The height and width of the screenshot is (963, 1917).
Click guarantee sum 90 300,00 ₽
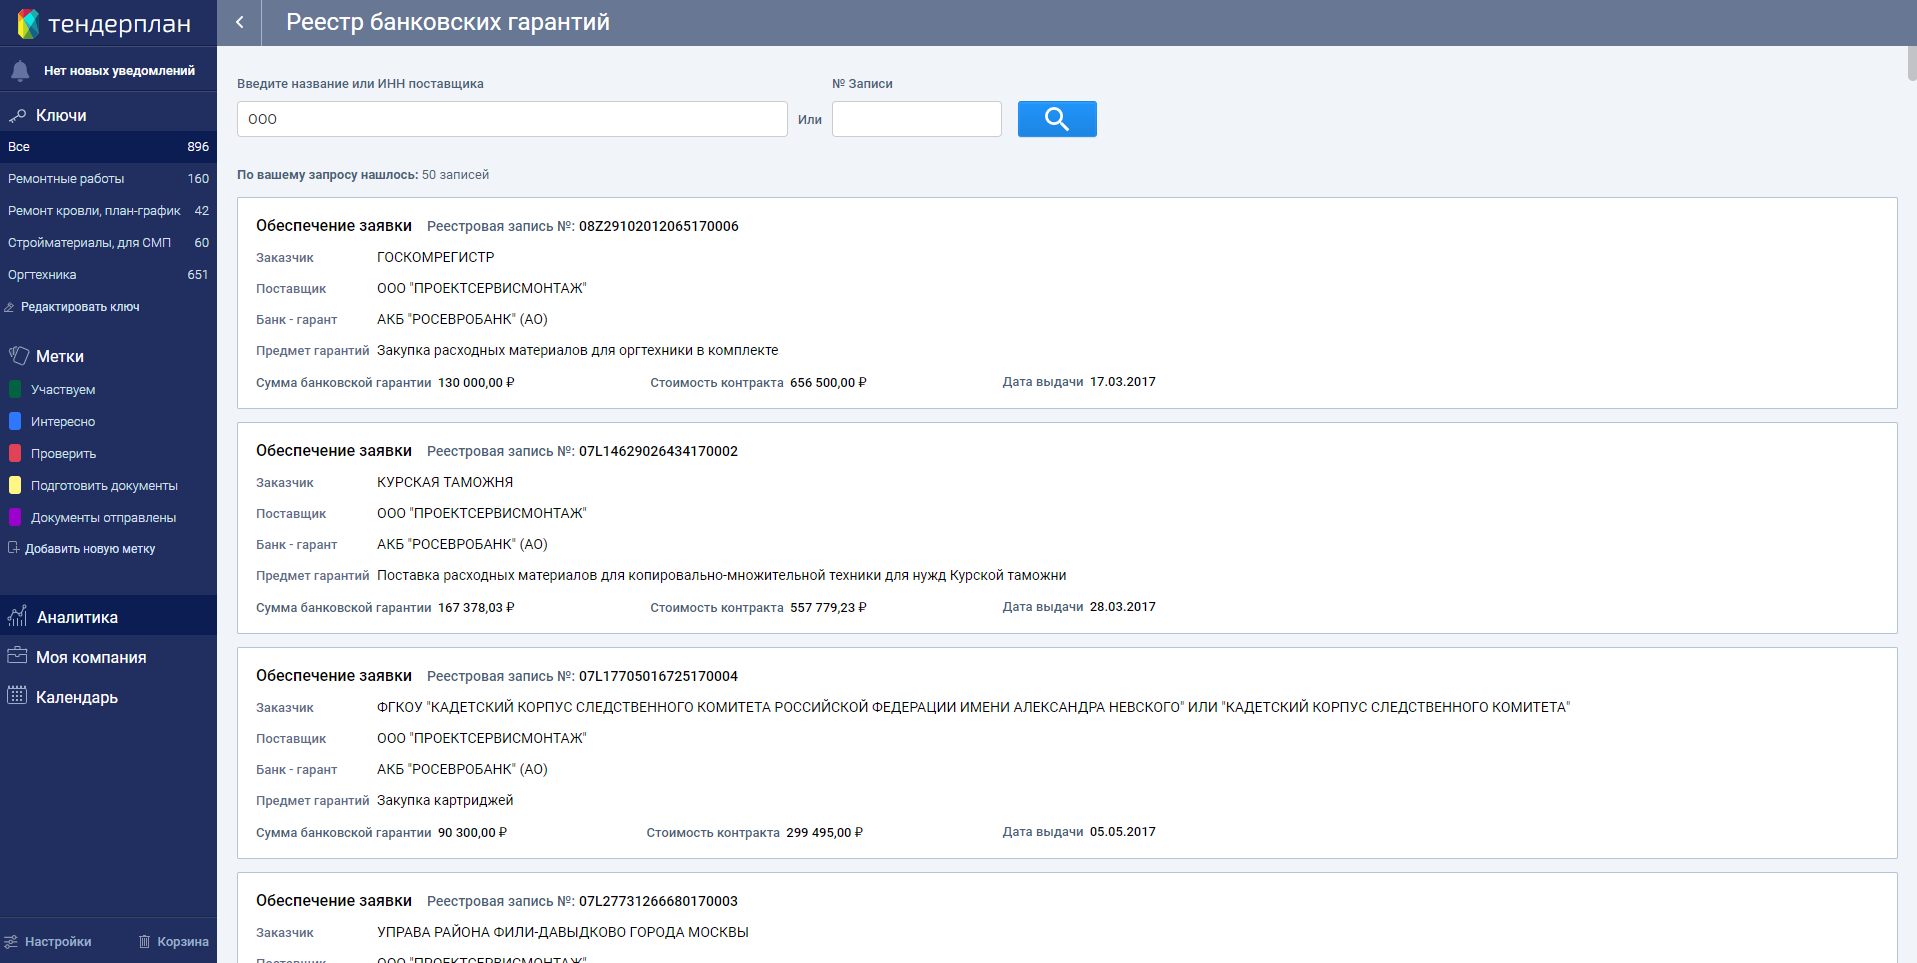tap(472, 832)
